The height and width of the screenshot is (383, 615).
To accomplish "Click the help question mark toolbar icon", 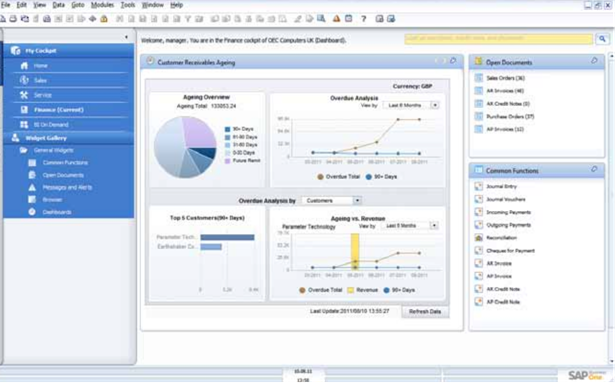I will (x=364, y=18).
